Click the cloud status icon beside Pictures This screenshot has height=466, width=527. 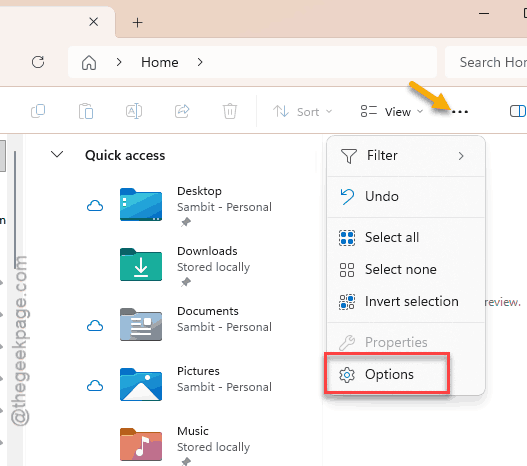95,385
